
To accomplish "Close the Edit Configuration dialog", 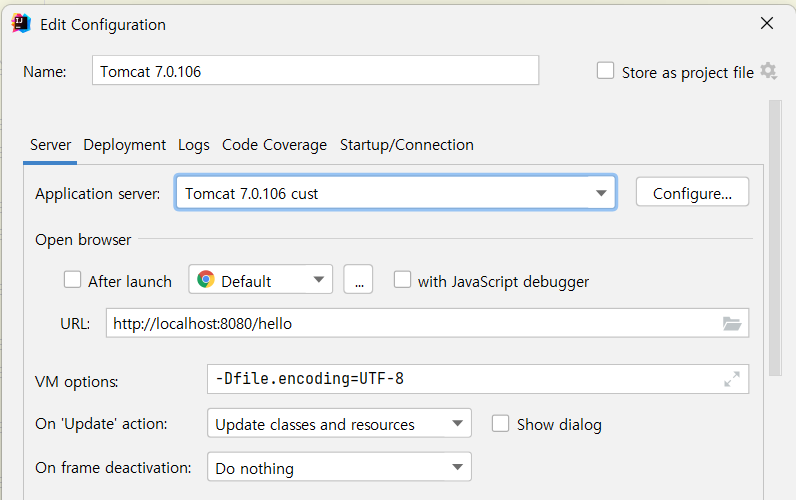I will click(767, 23).
